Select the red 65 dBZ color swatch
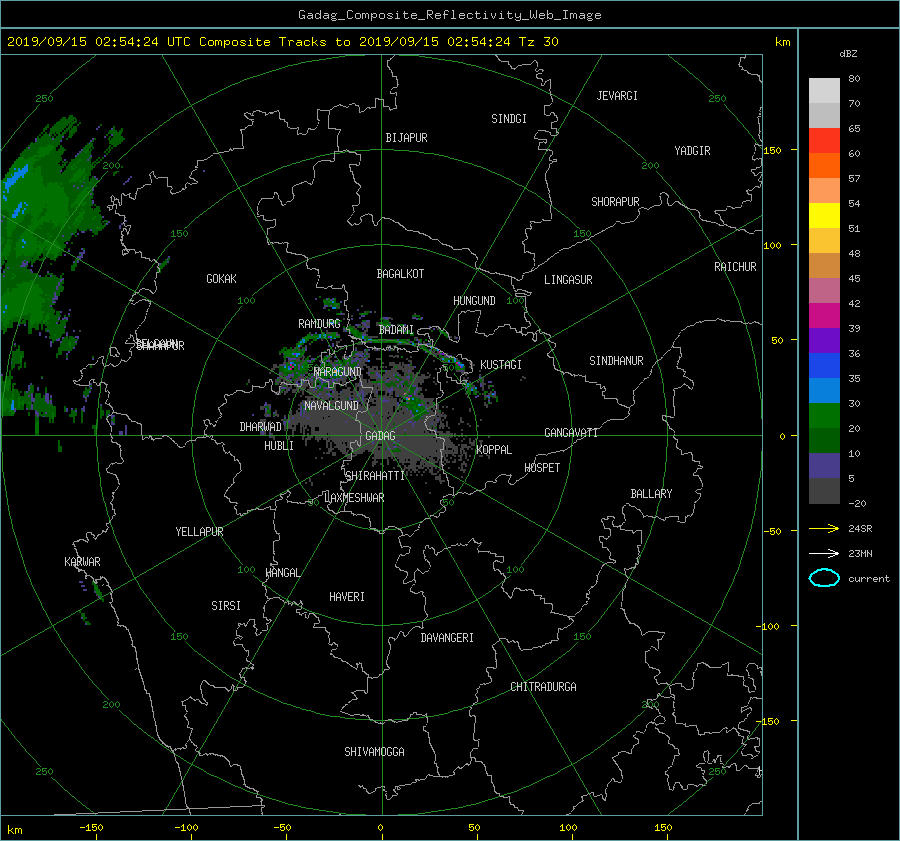900x841 pixels. pyautogui.click(x=824, y=140)
